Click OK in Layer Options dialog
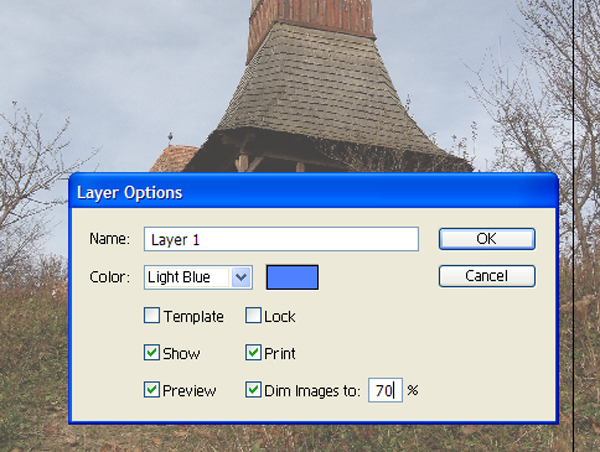Viewport: 600px width, 452px height. 487,239
